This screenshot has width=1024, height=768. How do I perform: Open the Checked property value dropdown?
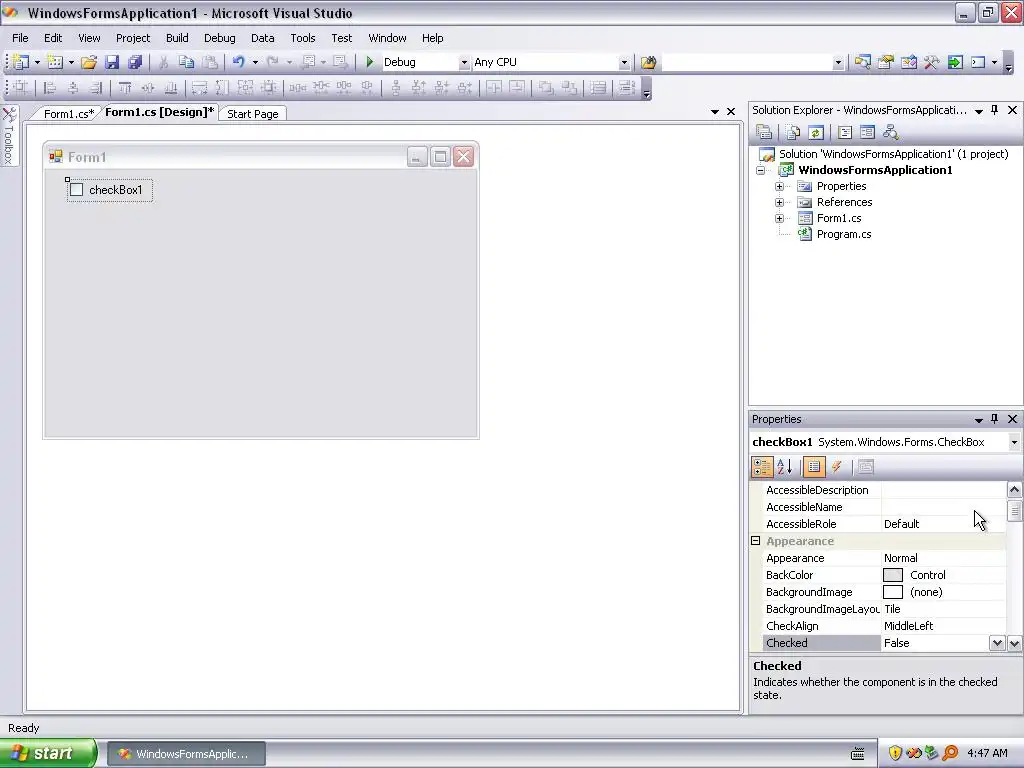click(x=997, y=643)
